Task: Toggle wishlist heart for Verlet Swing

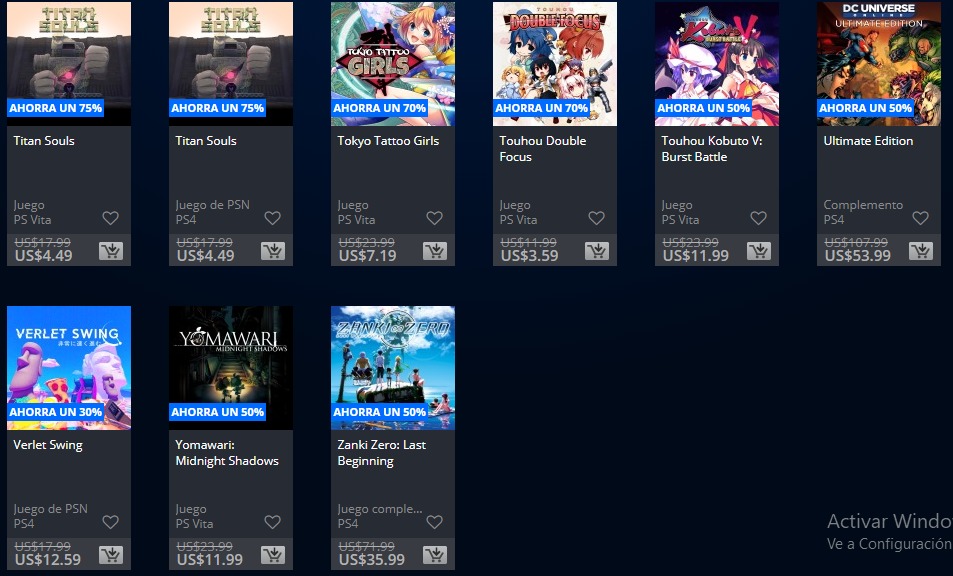Action: 111,521
